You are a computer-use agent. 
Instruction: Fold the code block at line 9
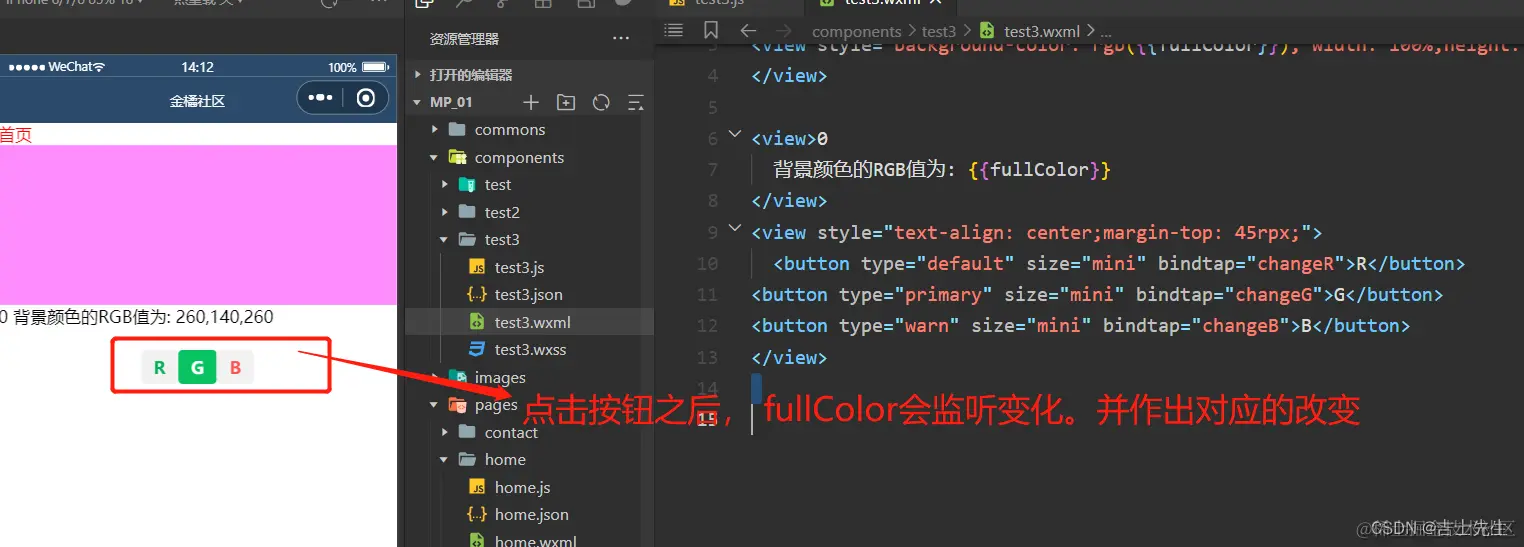736,228
